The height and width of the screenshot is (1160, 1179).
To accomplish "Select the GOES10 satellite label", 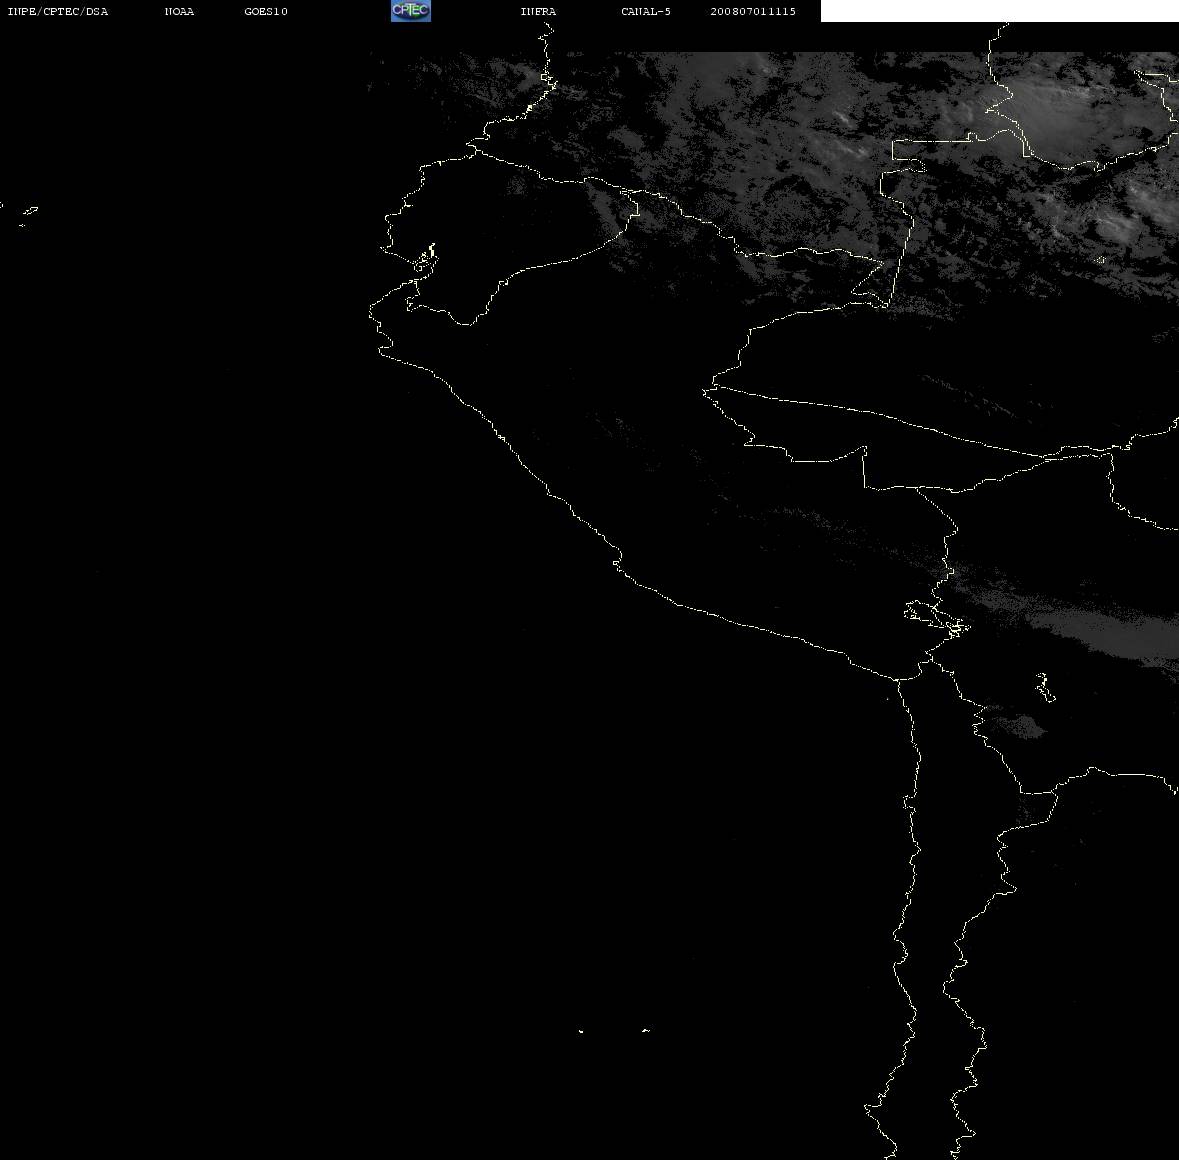I will 266,11.
